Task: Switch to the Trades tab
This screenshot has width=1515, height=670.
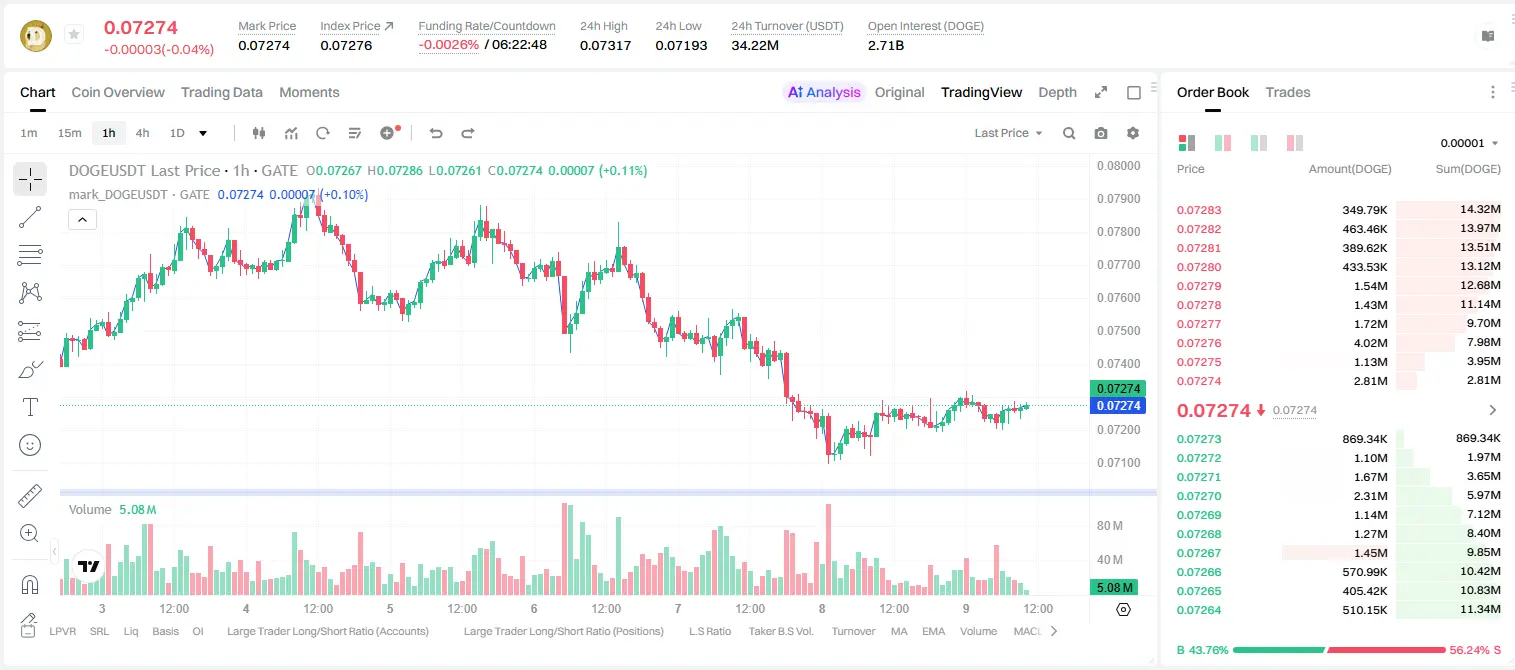Action: [x=1288, y=92]
